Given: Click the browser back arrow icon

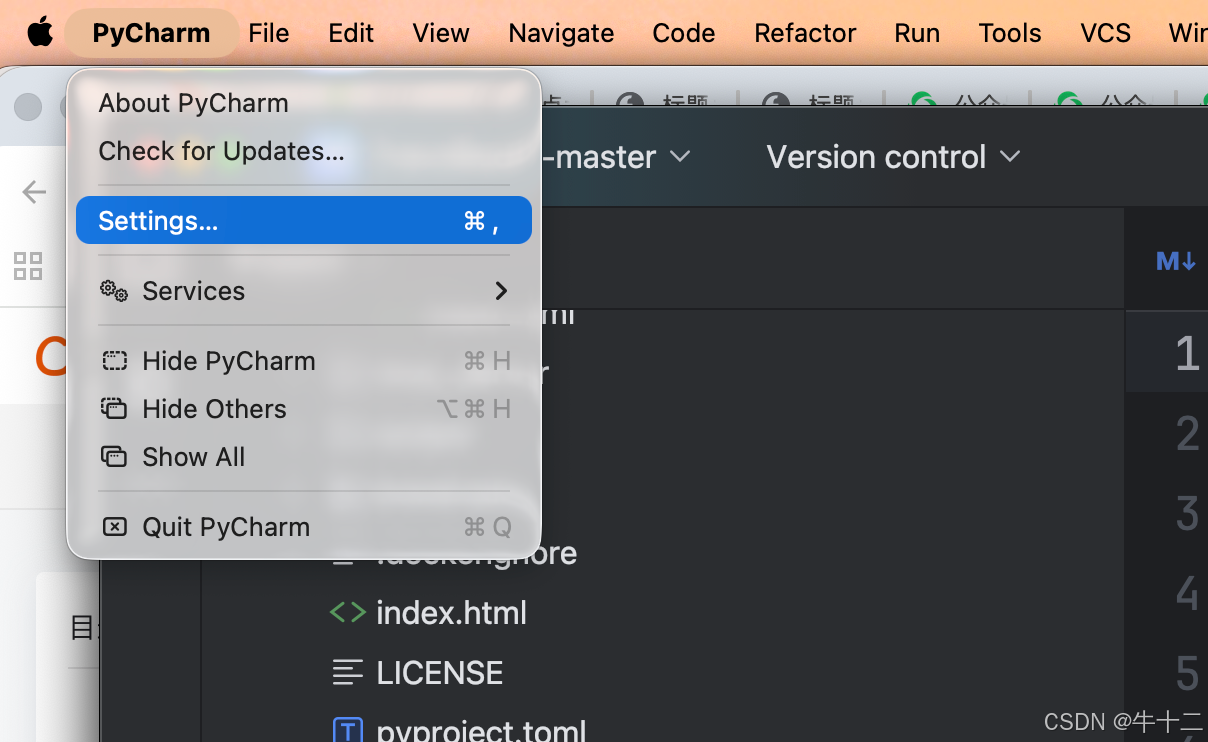Looking at the screenshot, I should coord(34,192).
